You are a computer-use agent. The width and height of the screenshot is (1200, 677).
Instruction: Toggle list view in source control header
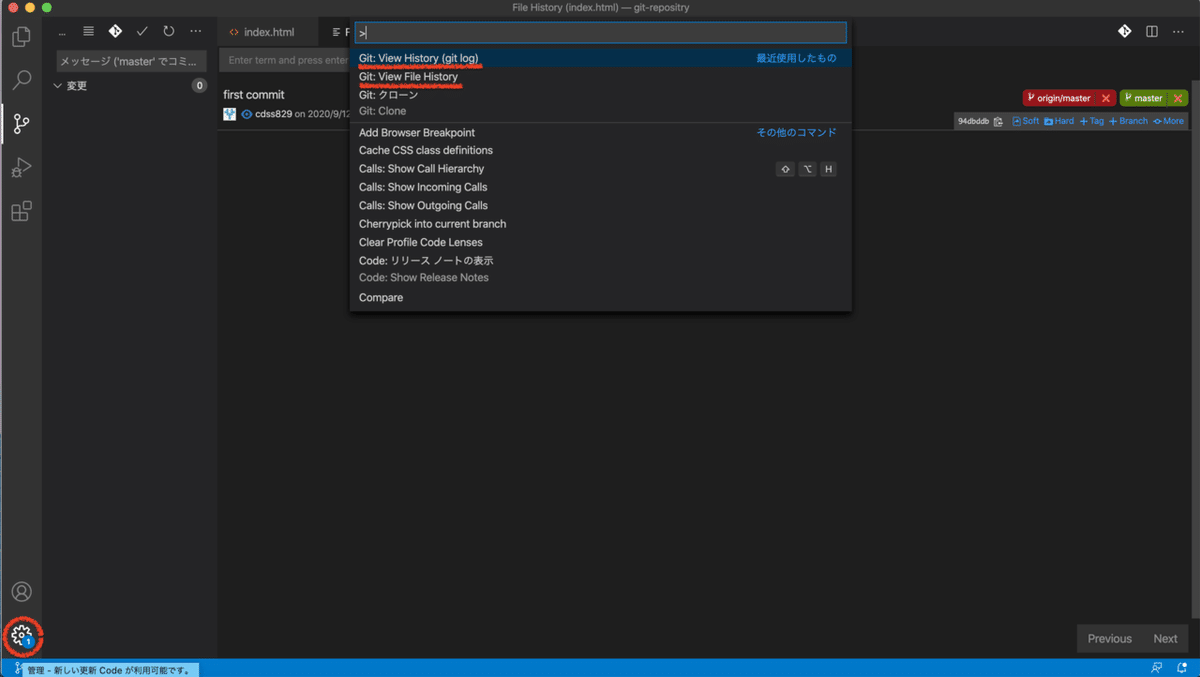pyautogui.click(x=88, y=31)
